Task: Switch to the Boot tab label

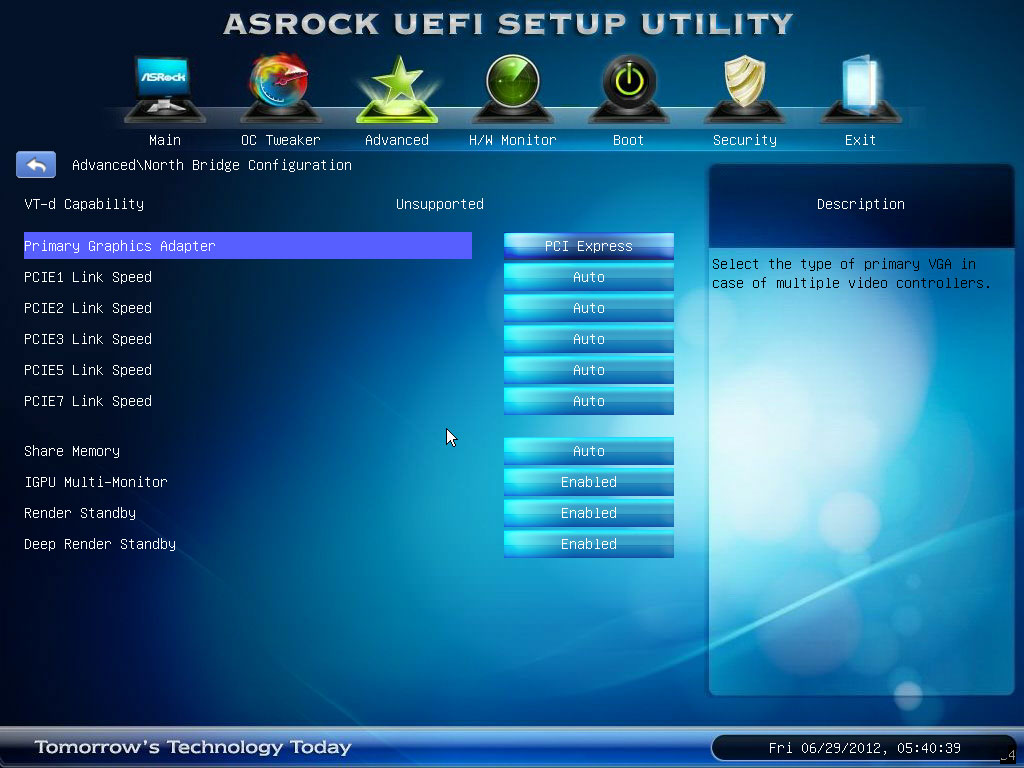Action: click(628, 140)
